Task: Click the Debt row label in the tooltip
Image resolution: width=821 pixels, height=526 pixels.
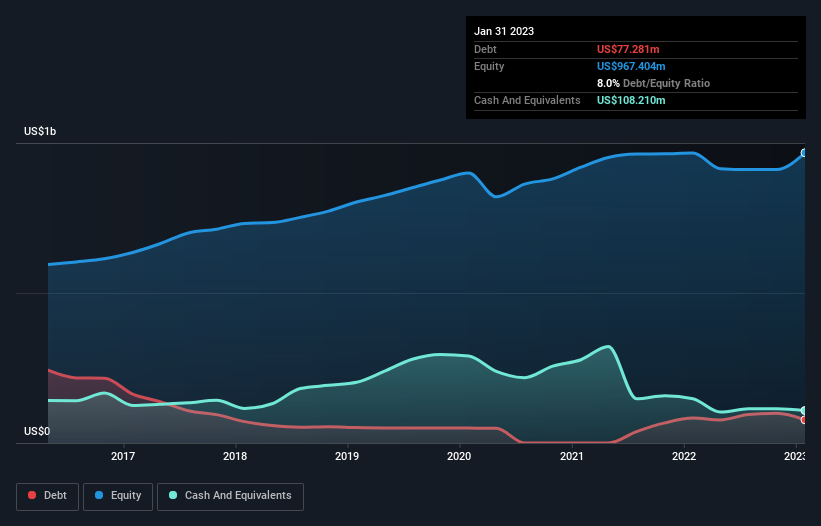Action: (x=485, y=49)
